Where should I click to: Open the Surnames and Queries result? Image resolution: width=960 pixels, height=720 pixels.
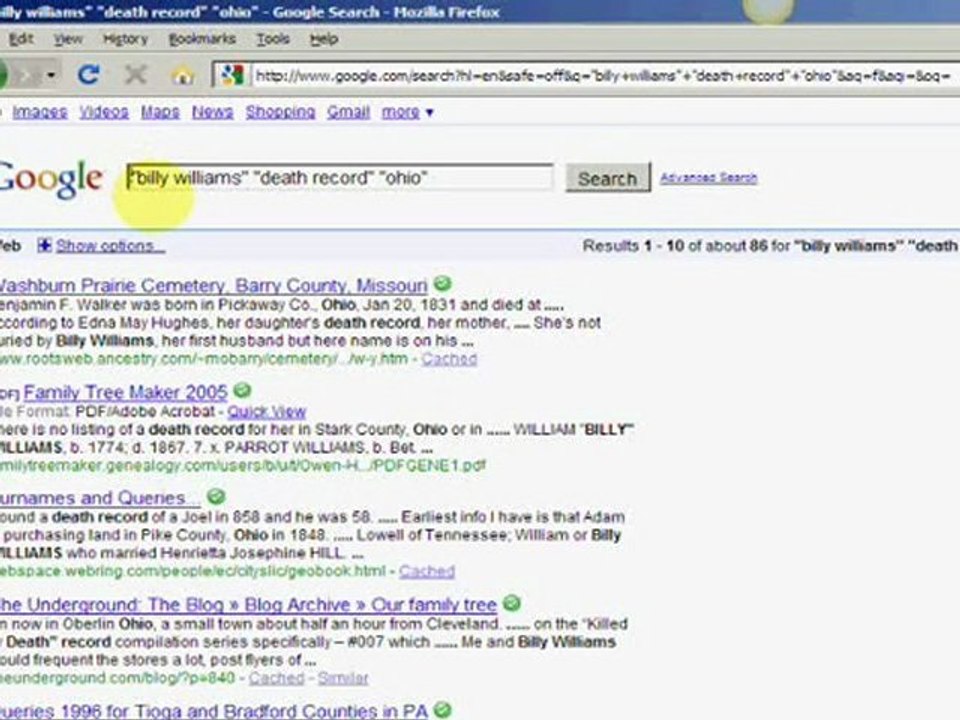point(100,498)
